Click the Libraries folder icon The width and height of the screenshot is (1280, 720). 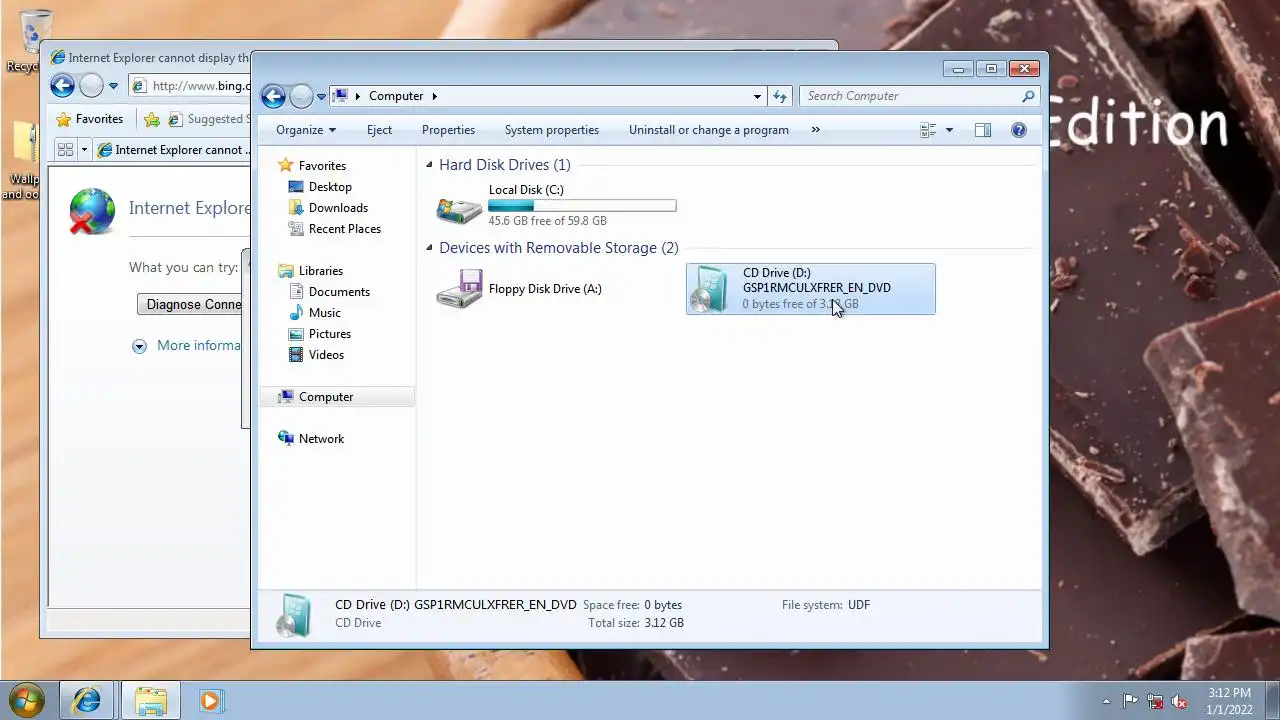click(x=286, y=271)
